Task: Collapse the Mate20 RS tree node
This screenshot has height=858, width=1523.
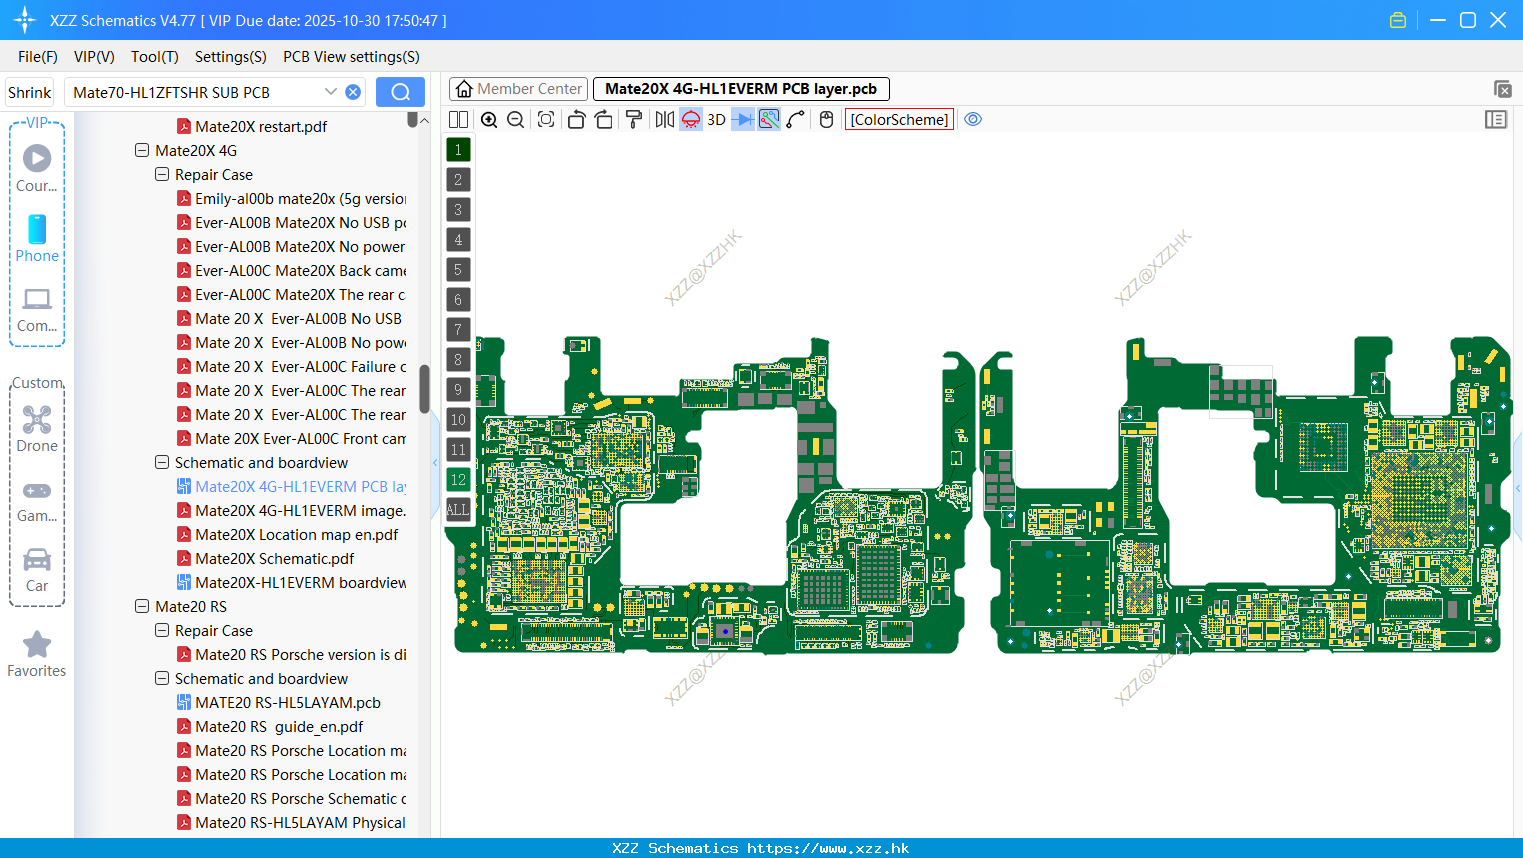Action: coord(141,606)
